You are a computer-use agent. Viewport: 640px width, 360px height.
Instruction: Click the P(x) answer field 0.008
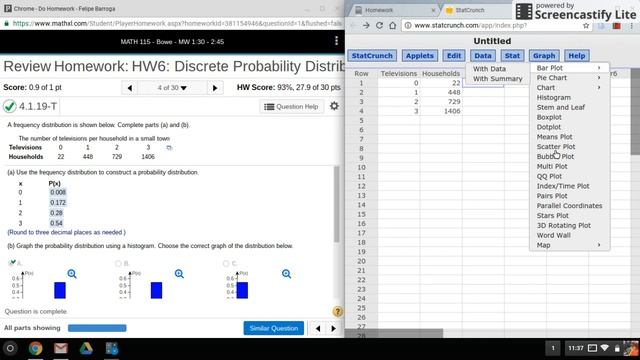(x=58, y=192)
